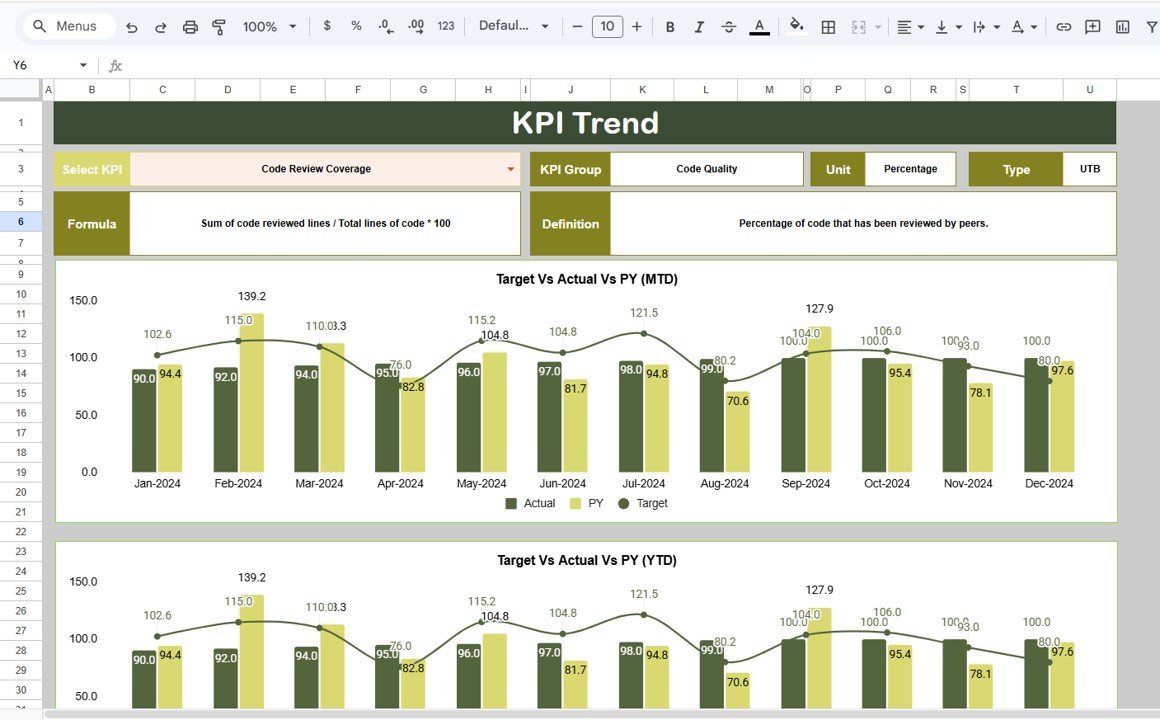
Task: Click the Insert chart icon
Action: coord(1121,27)
